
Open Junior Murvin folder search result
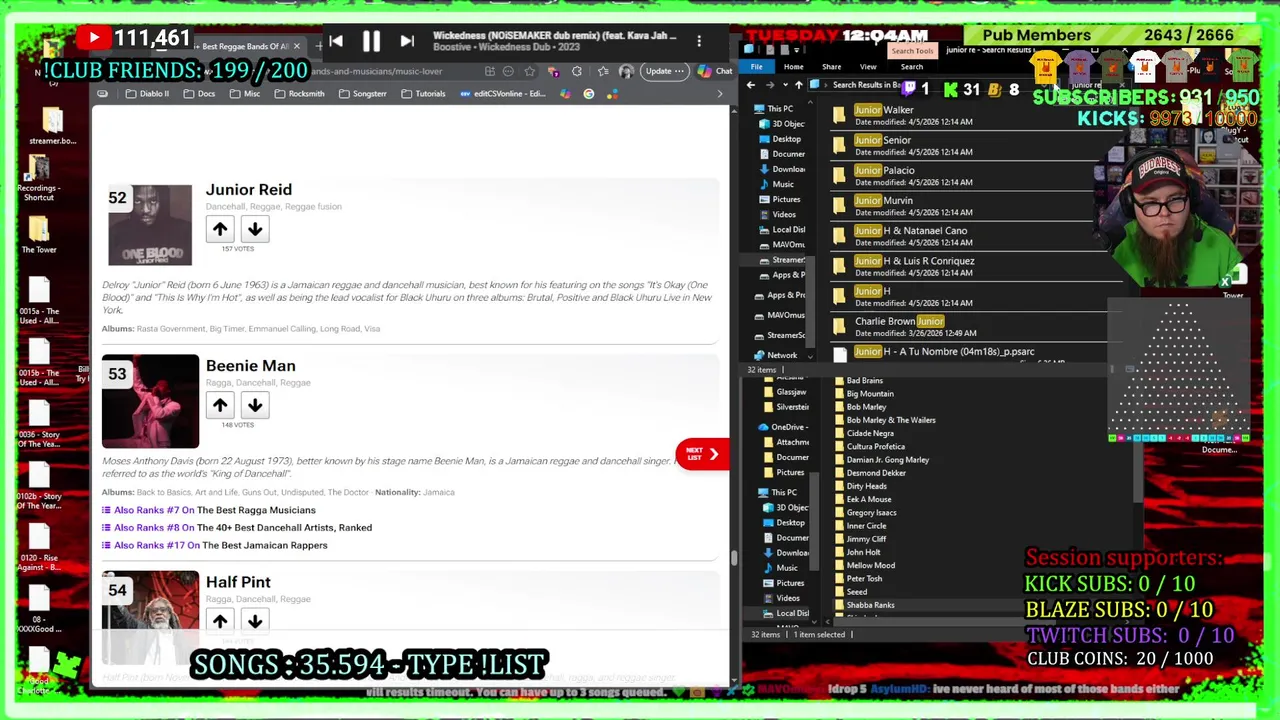pyautogui.click(x=964, y=206)
